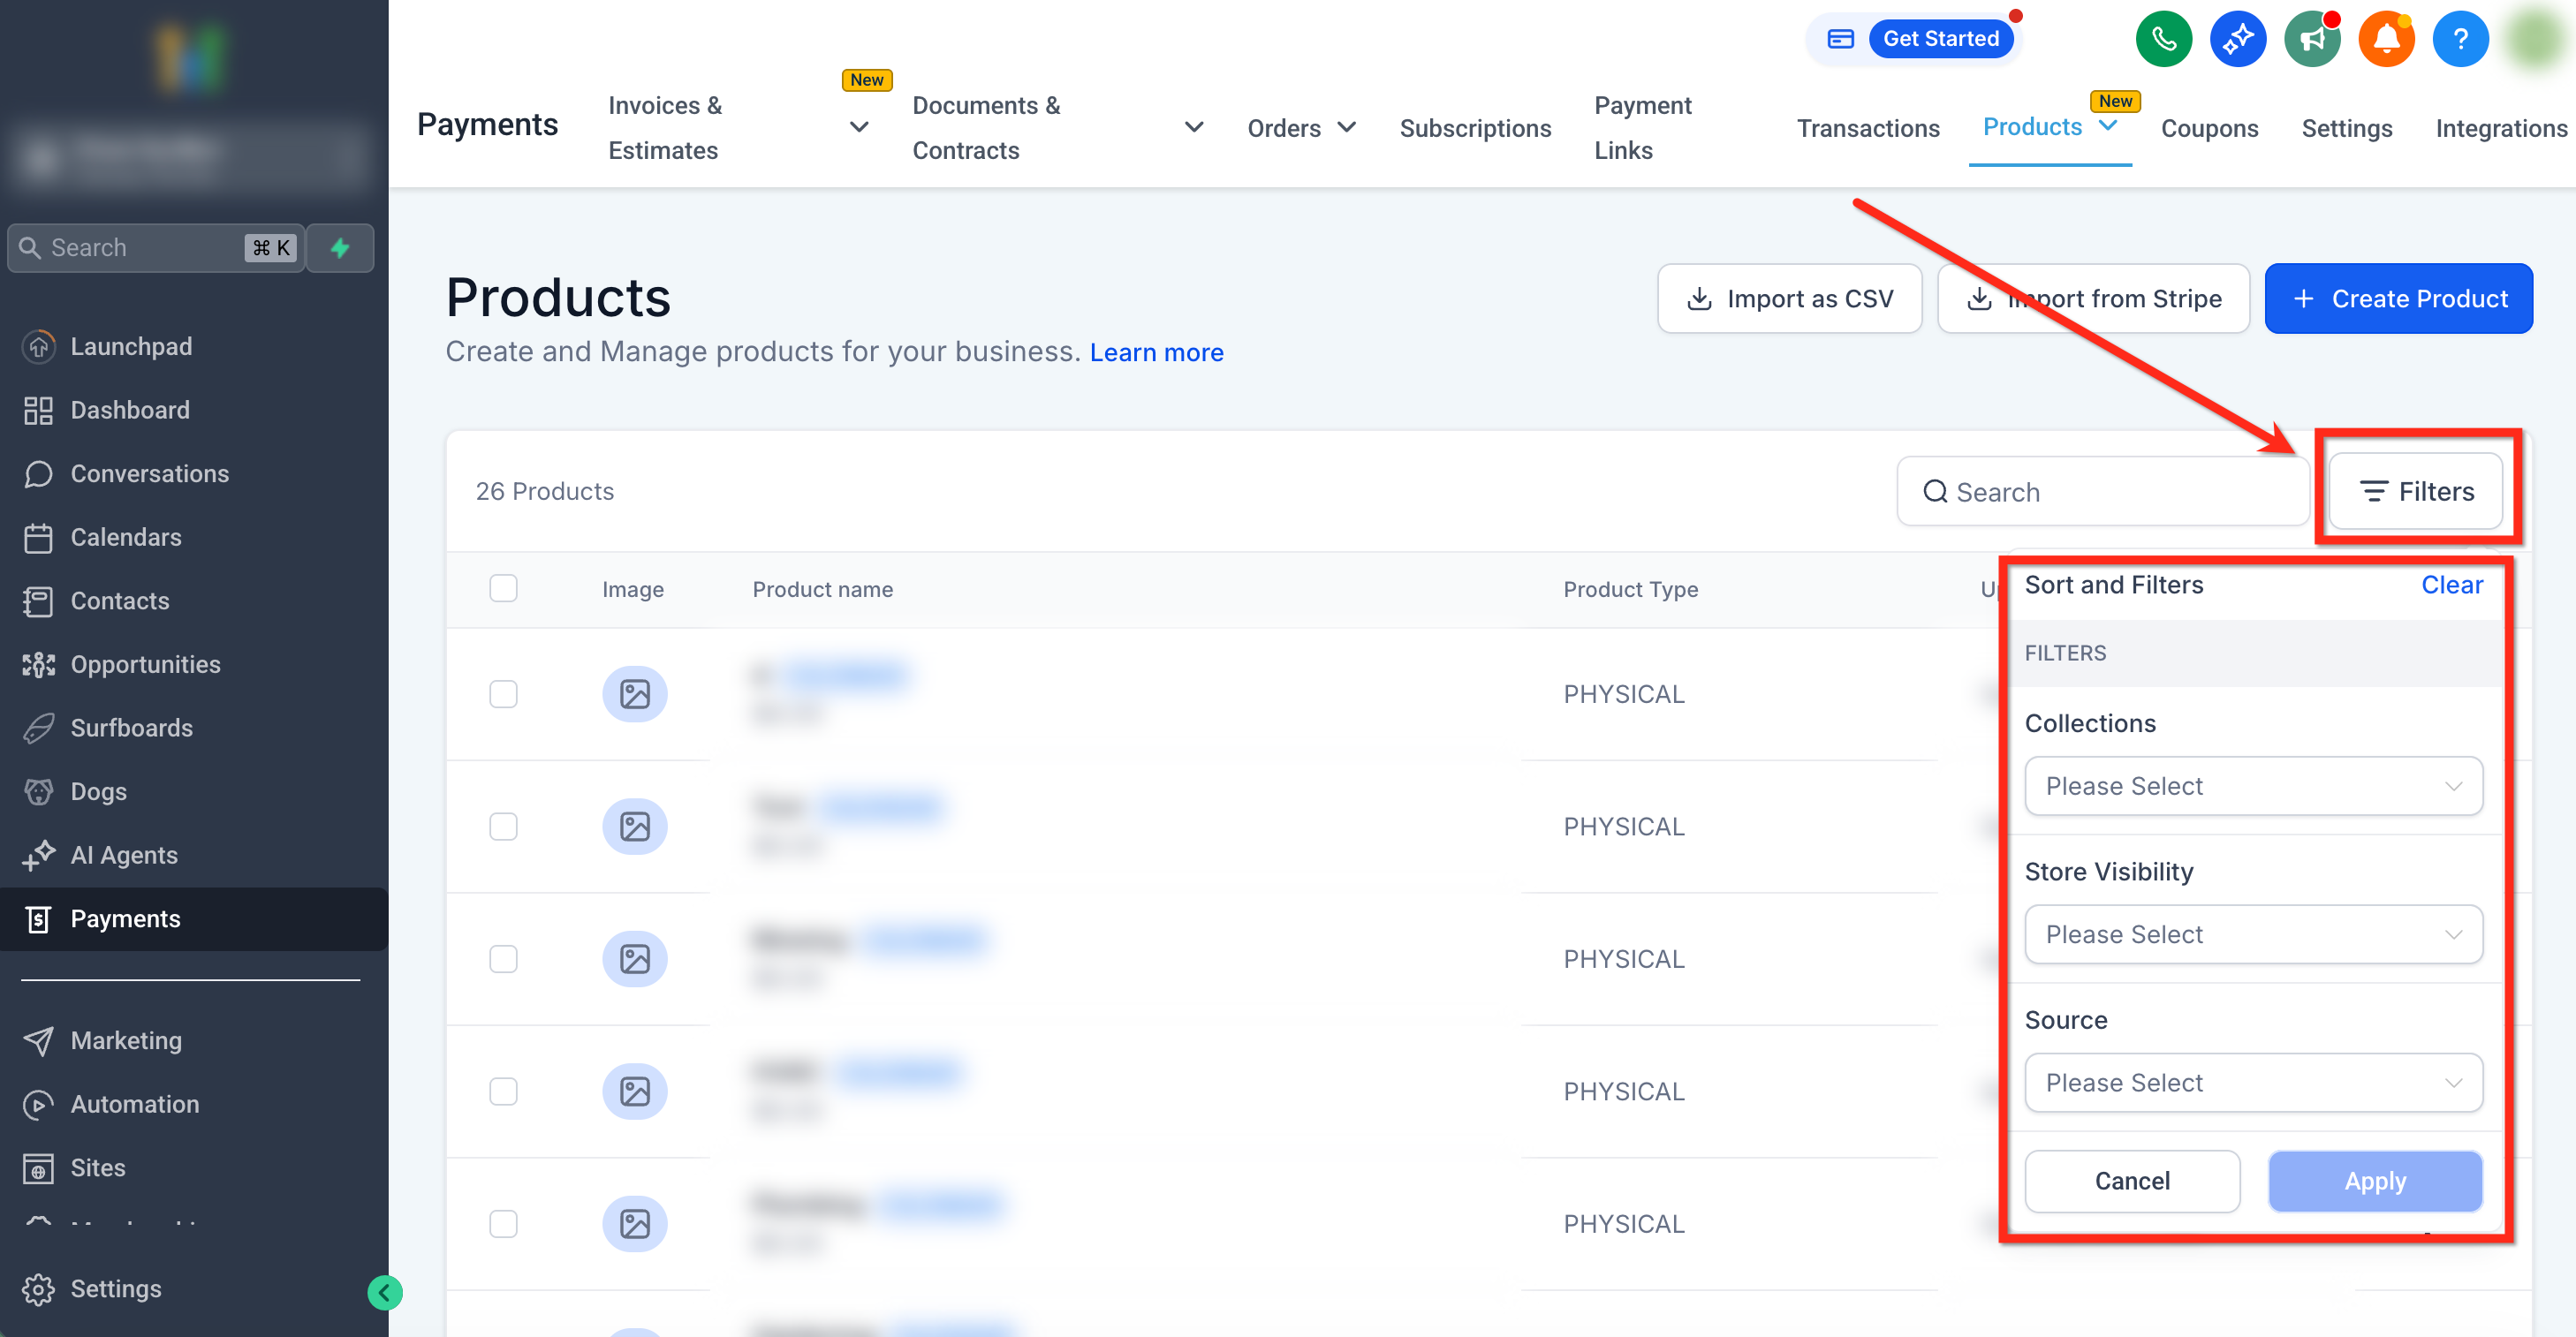Click the megaphone announcements icon
The width and height of the screenshot is (2576, 1337).
tap(2311, 39)
